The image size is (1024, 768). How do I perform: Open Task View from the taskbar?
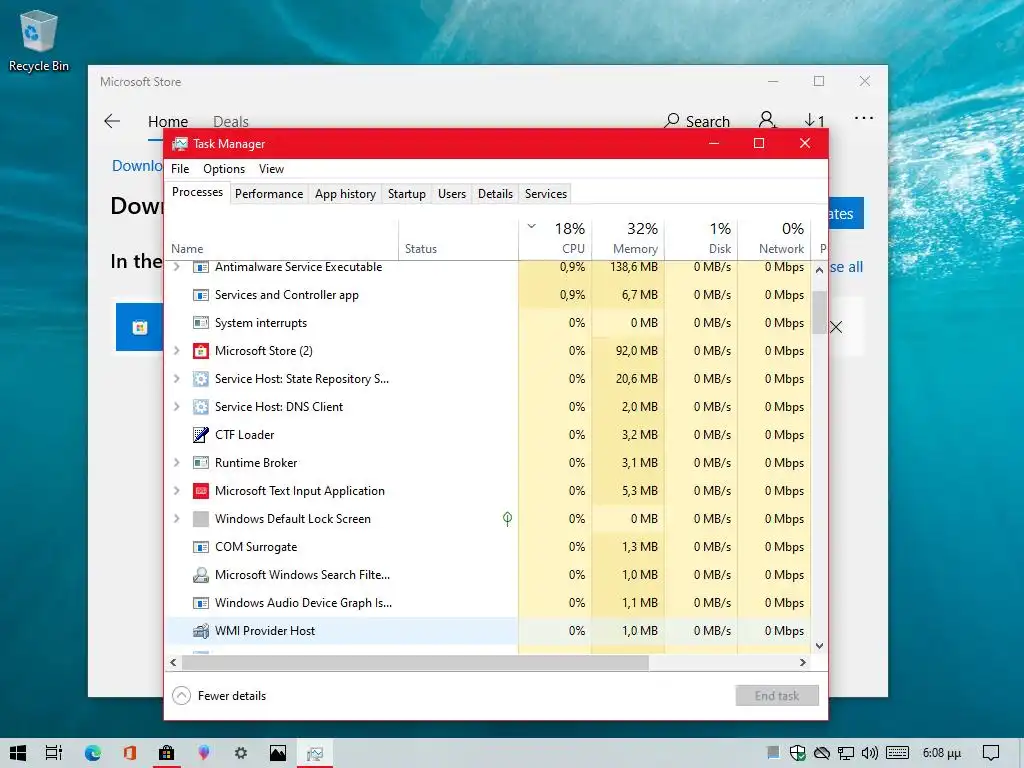(x=54, y=753)
